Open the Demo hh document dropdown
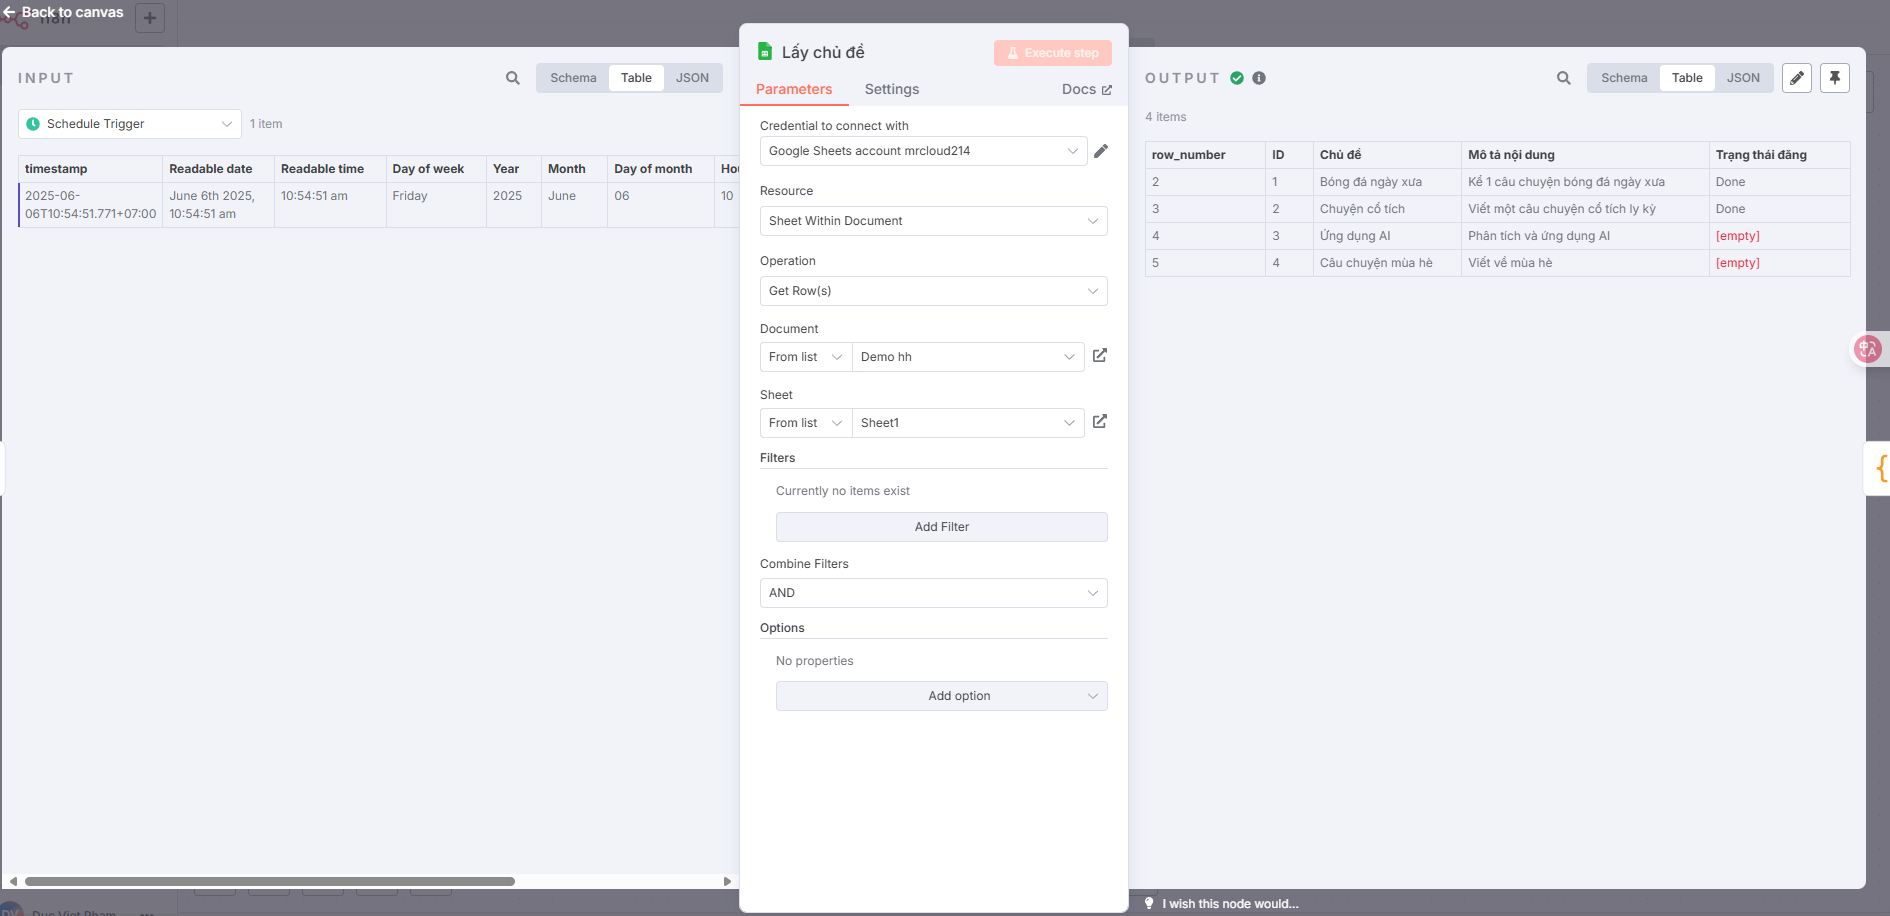This screenshot has height=916, width=1890. click(x=968, y=357)
